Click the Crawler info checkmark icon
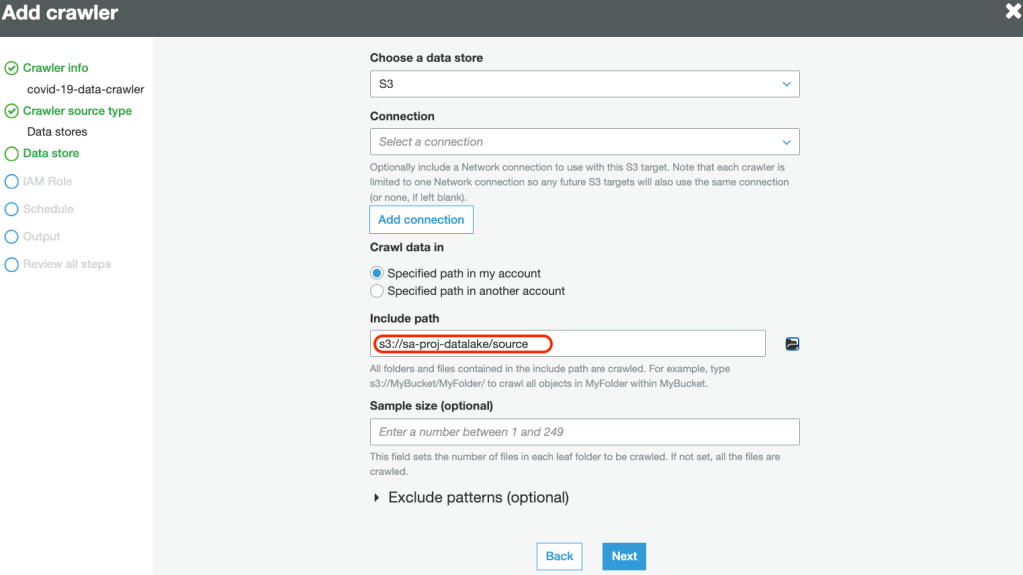The height and width of the screenshot is (575, 1023). (x=12, y=68)
